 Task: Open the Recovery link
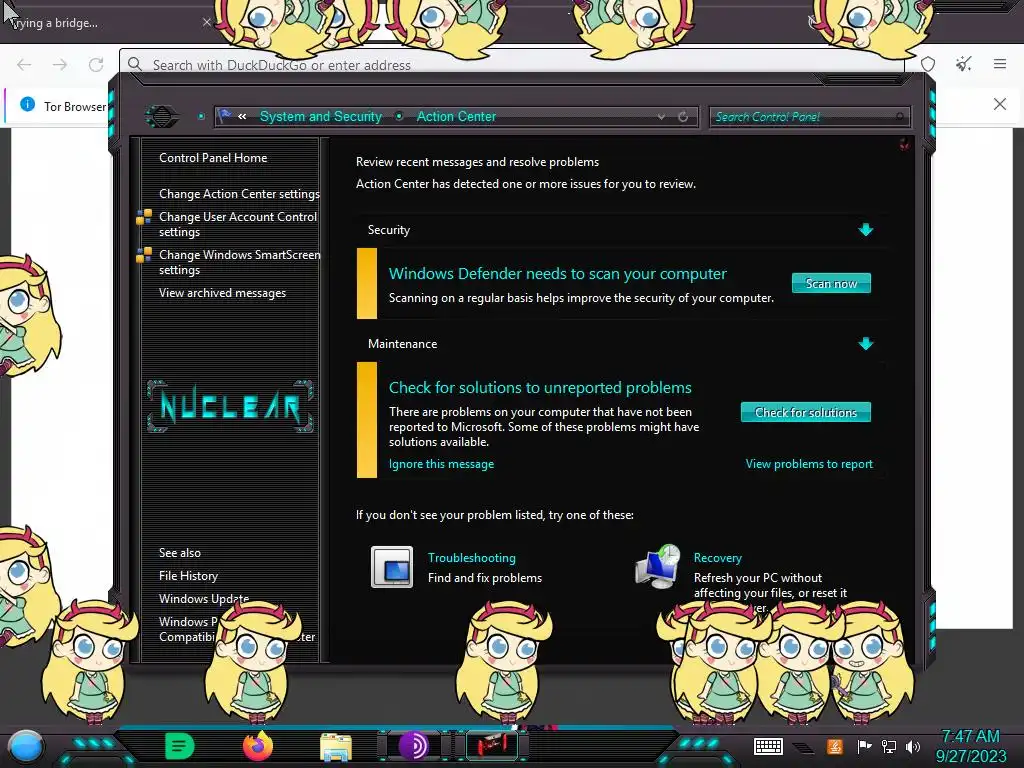click(x=717, y=558)
